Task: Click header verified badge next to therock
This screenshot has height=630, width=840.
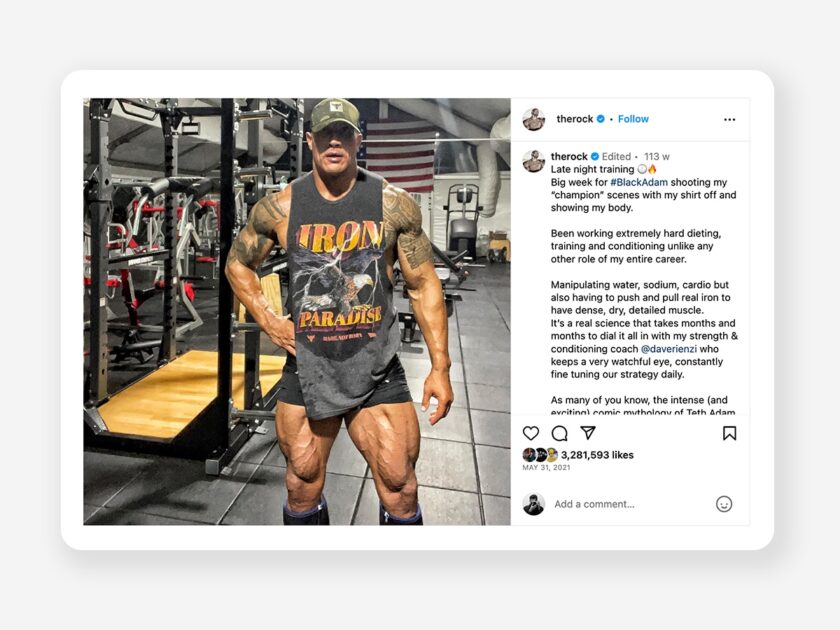Action: click(x=601, y=119)
